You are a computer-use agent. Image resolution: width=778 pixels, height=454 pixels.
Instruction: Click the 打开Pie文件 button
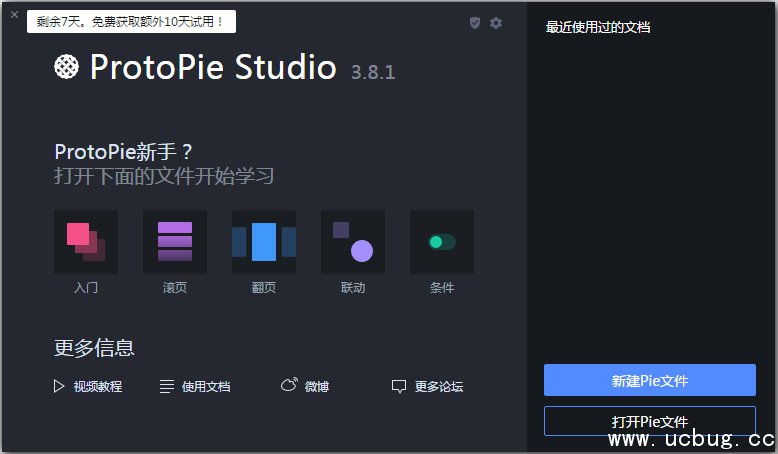(x=649, y=421)
